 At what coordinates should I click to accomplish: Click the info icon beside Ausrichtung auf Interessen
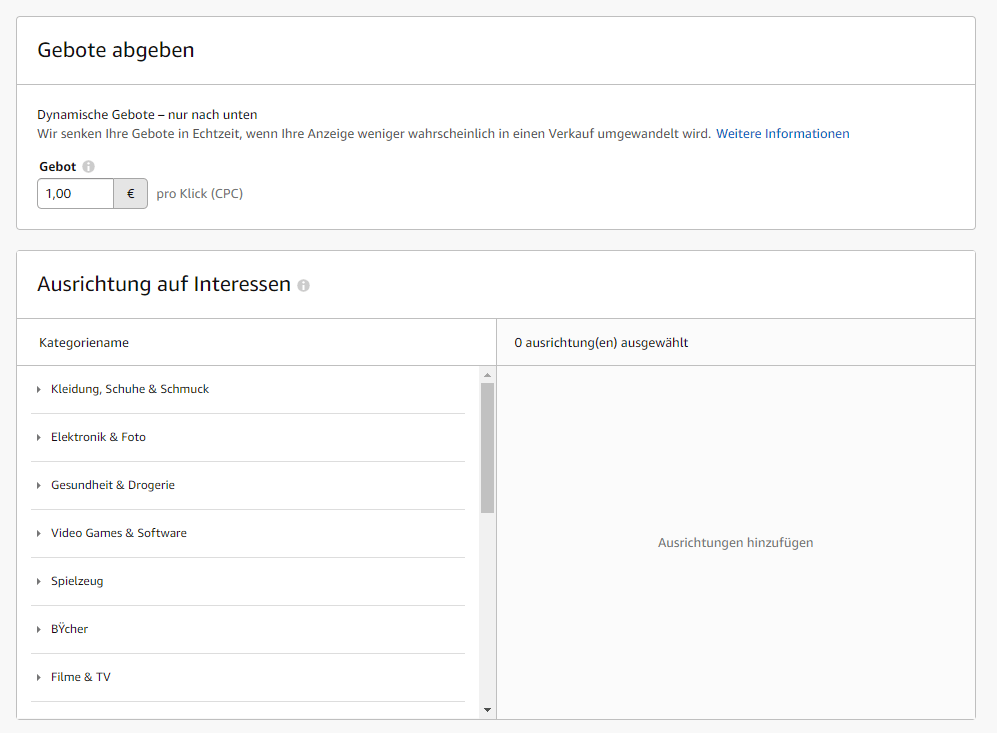303,285
